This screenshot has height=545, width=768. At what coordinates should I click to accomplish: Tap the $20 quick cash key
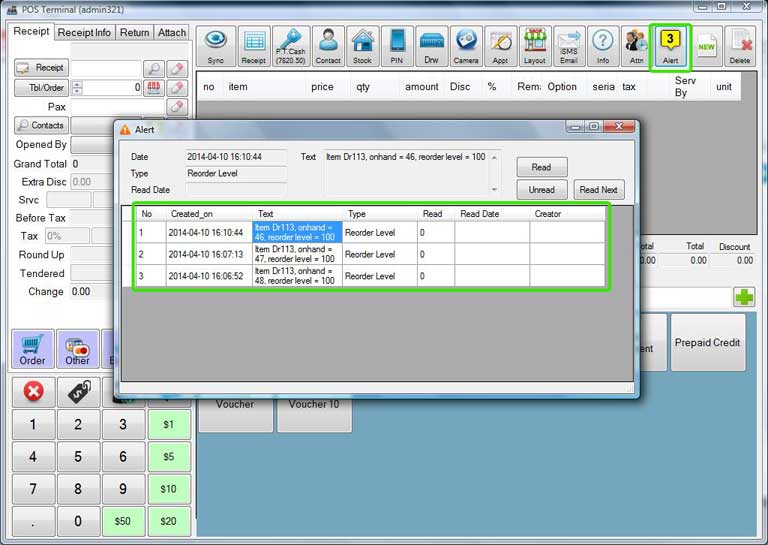(x=168, y=521)
